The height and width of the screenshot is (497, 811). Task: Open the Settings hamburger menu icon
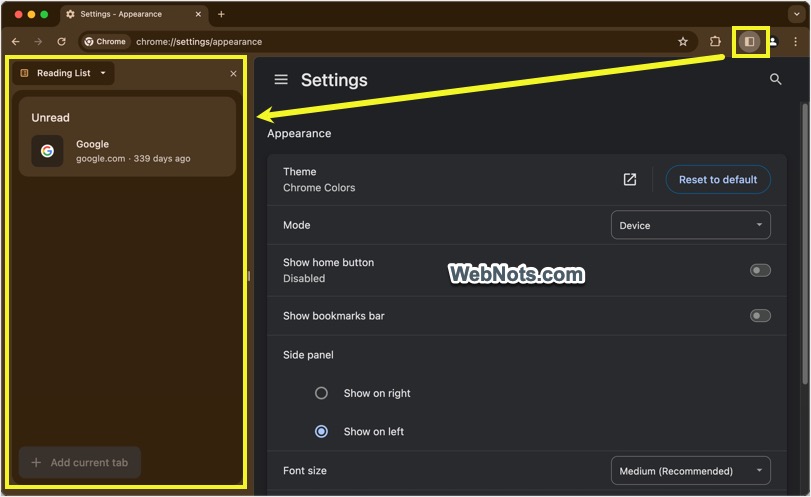281,80
